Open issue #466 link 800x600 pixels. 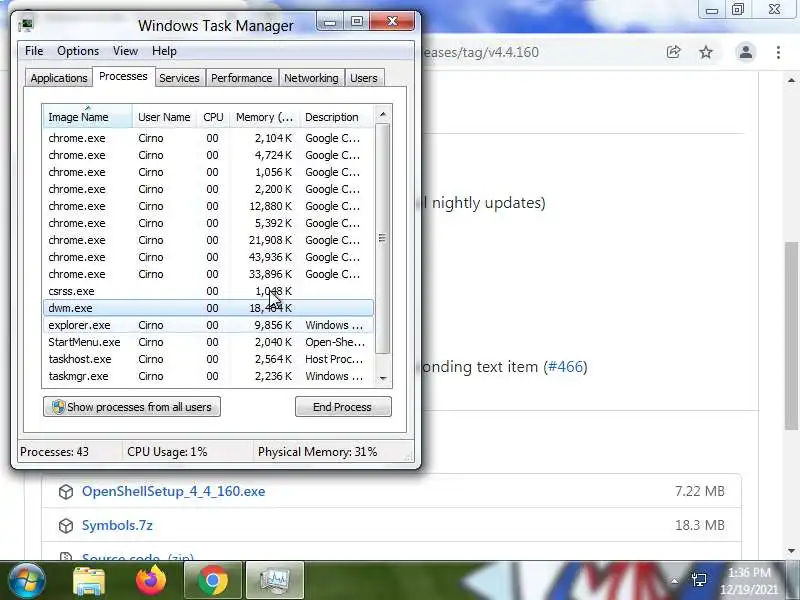coord(565,367)
